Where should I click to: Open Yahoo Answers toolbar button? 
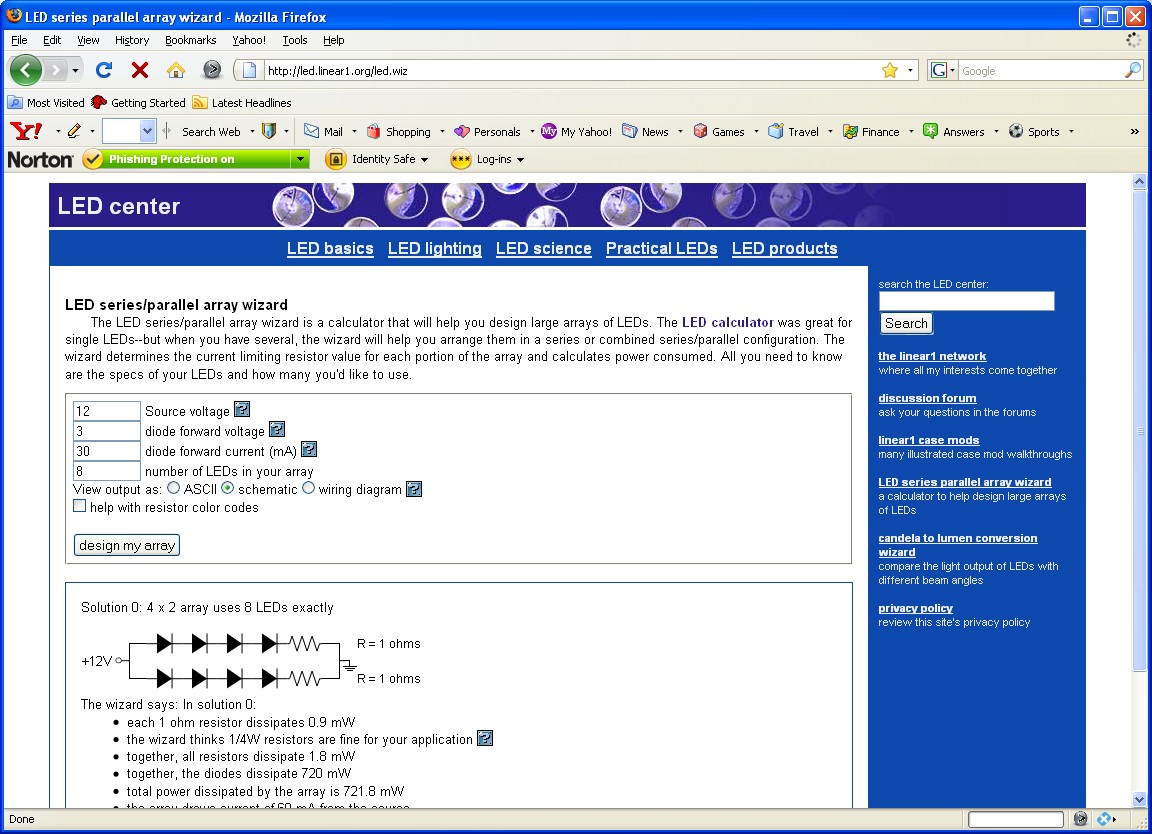tap(954, 132)
